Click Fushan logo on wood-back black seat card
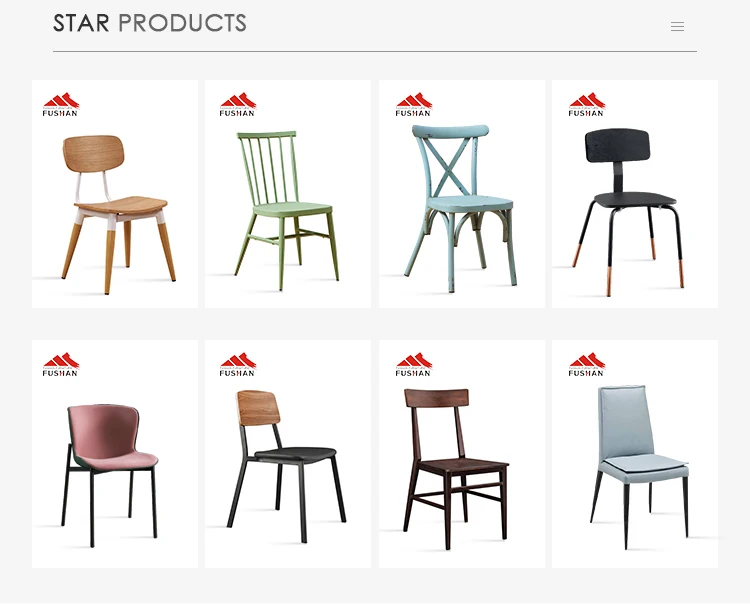The width and height of the screenshot is (750, 604). click(x=238, y=364)
